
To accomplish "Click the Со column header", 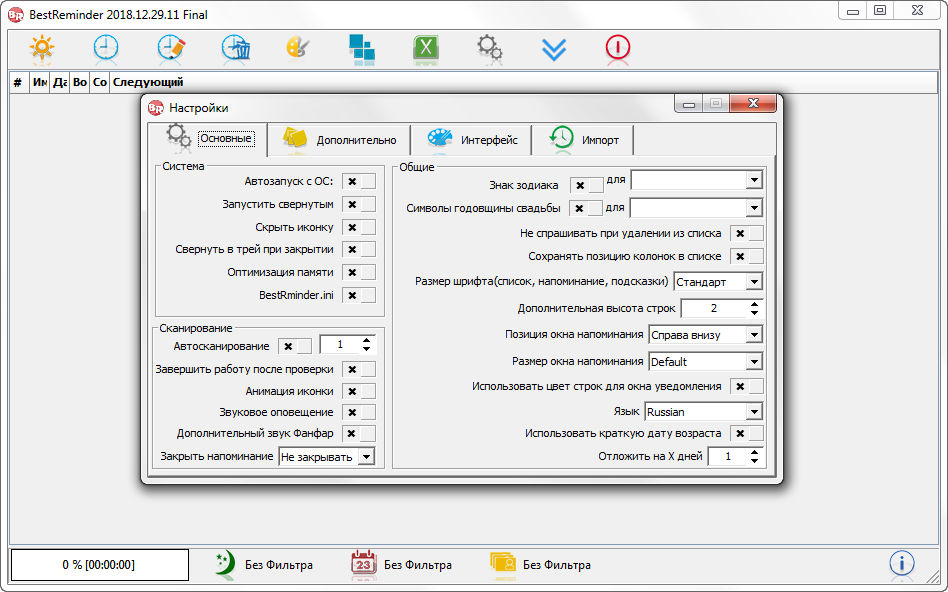I will (x=100, y=82).
